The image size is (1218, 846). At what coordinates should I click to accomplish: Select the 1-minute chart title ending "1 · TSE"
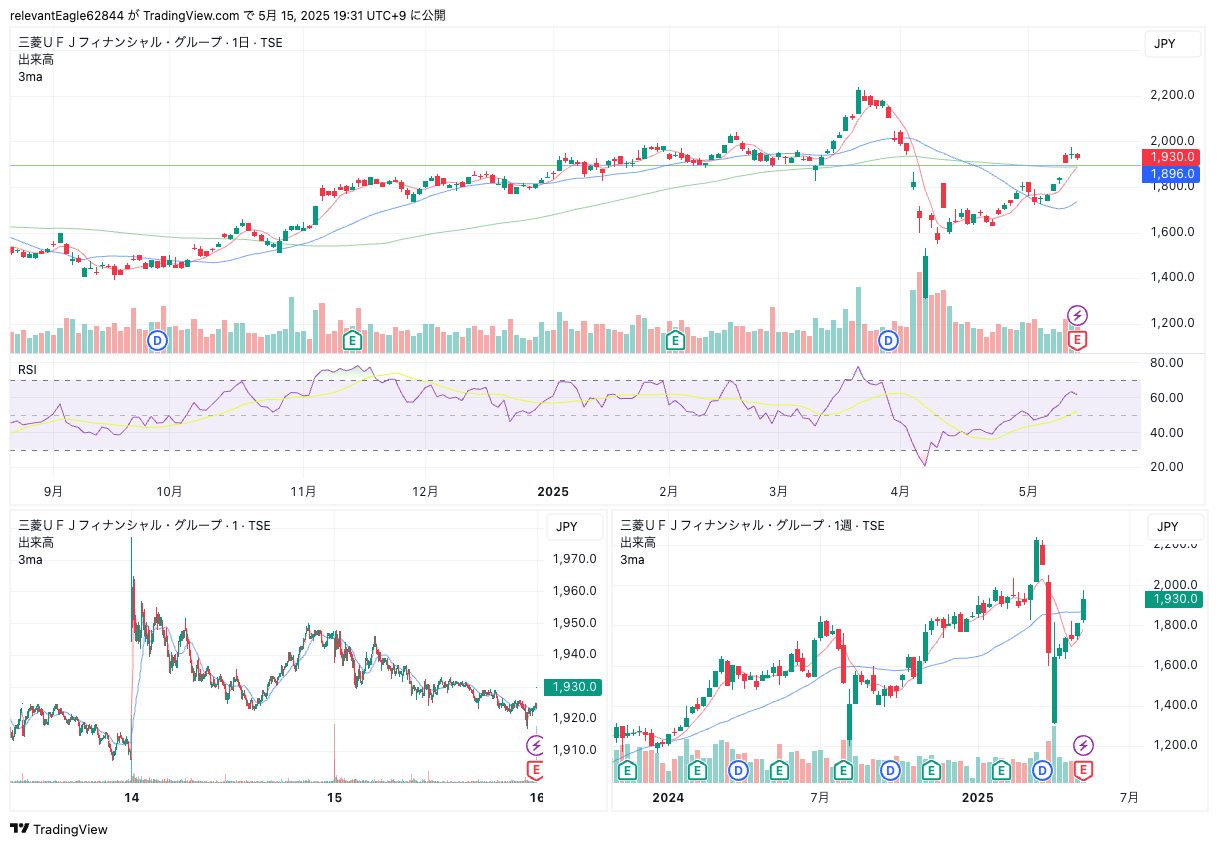(x=144, y=525)
